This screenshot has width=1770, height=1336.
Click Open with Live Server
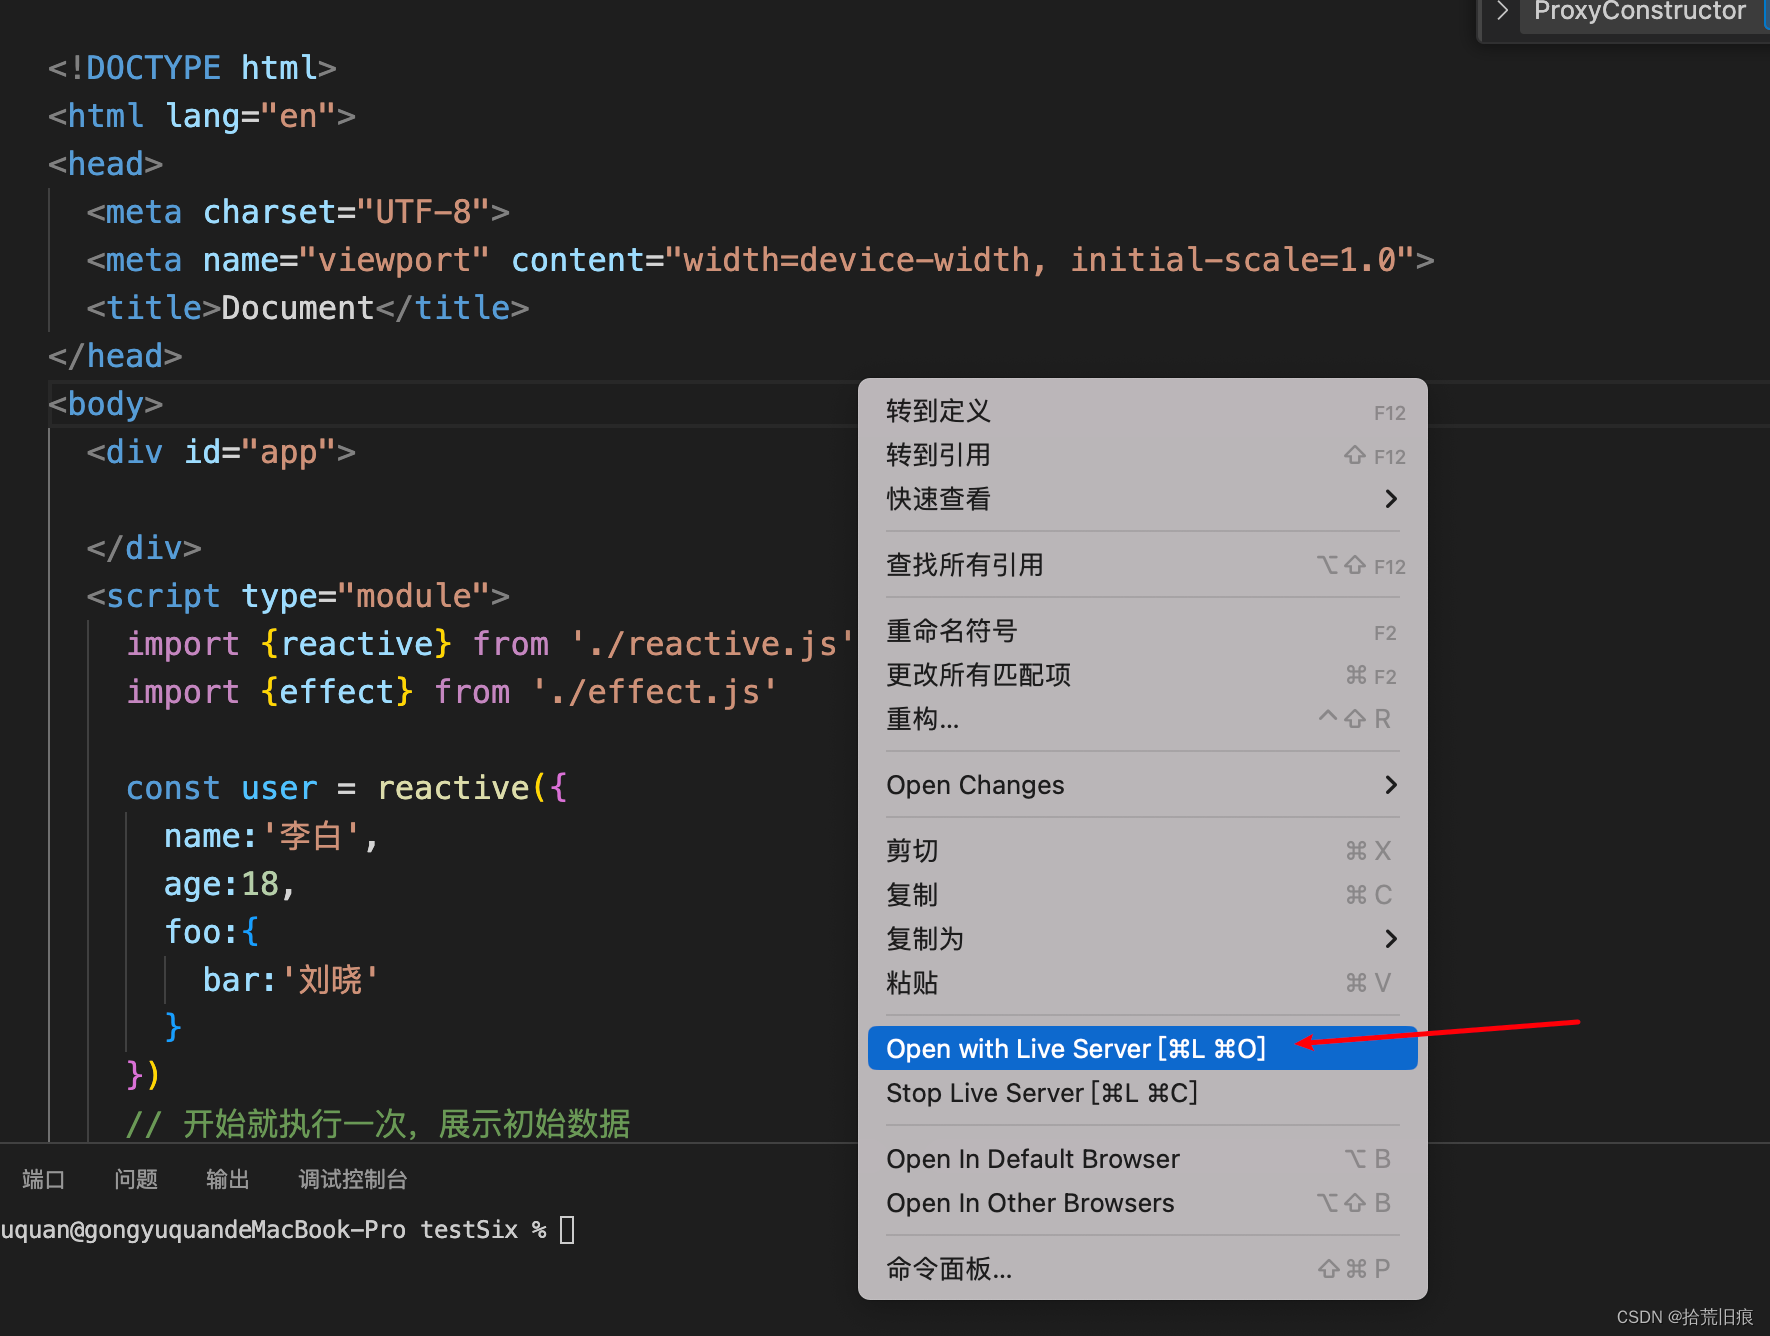pyautogui.click(x=1142, y=1048)
